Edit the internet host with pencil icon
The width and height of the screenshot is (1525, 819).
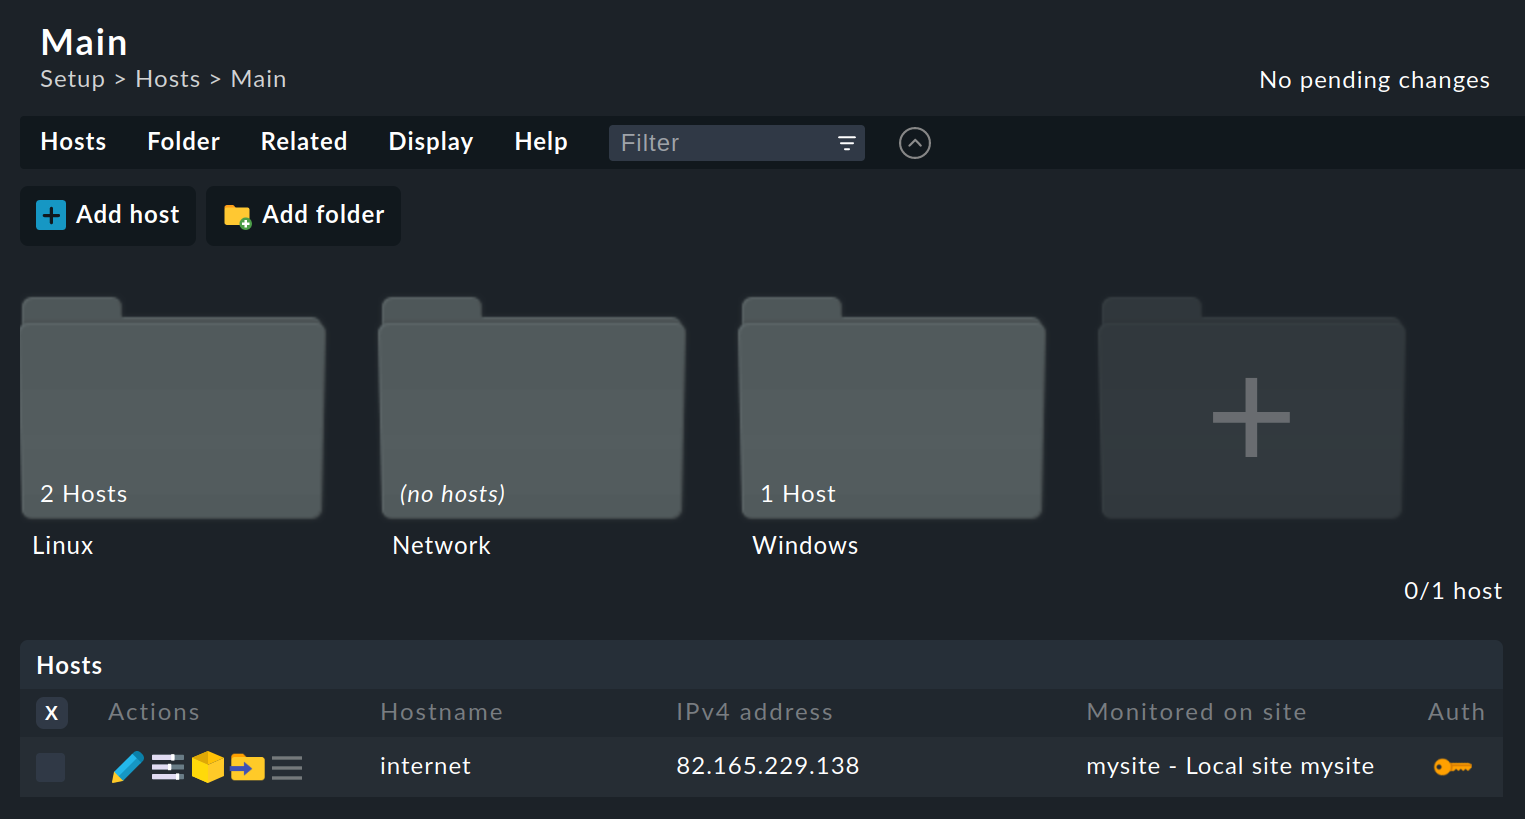(127, 767)
